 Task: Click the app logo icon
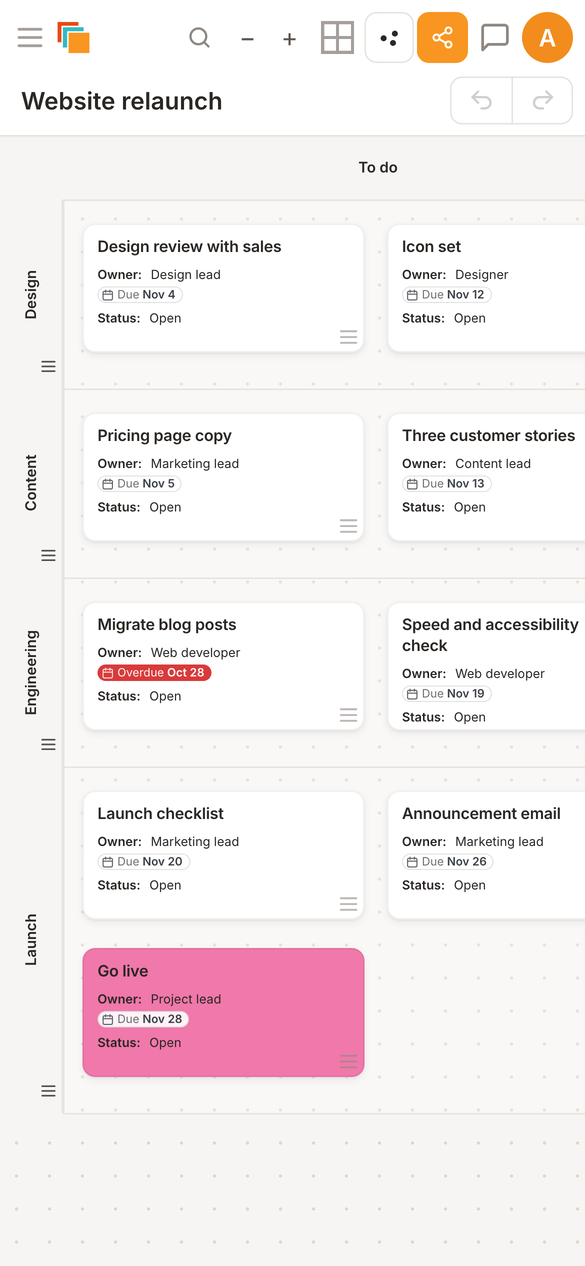[74, 38]
